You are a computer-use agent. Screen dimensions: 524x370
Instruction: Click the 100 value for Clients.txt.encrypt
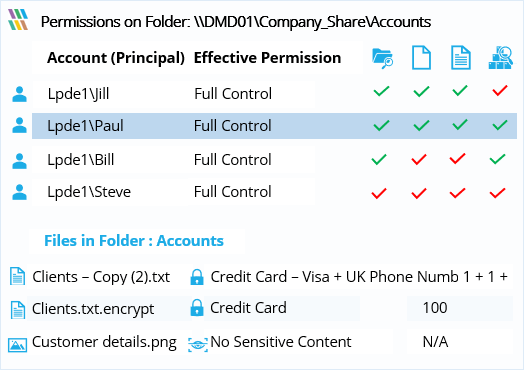point(435,307)
